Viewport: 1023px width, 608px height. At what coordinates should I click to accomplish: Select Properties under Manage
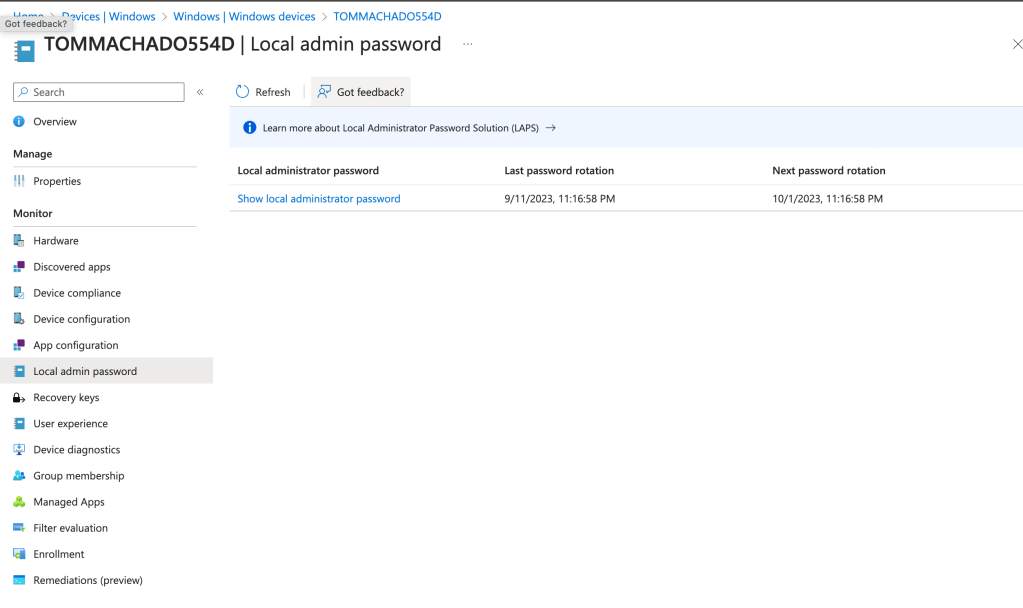coord(57,181)
